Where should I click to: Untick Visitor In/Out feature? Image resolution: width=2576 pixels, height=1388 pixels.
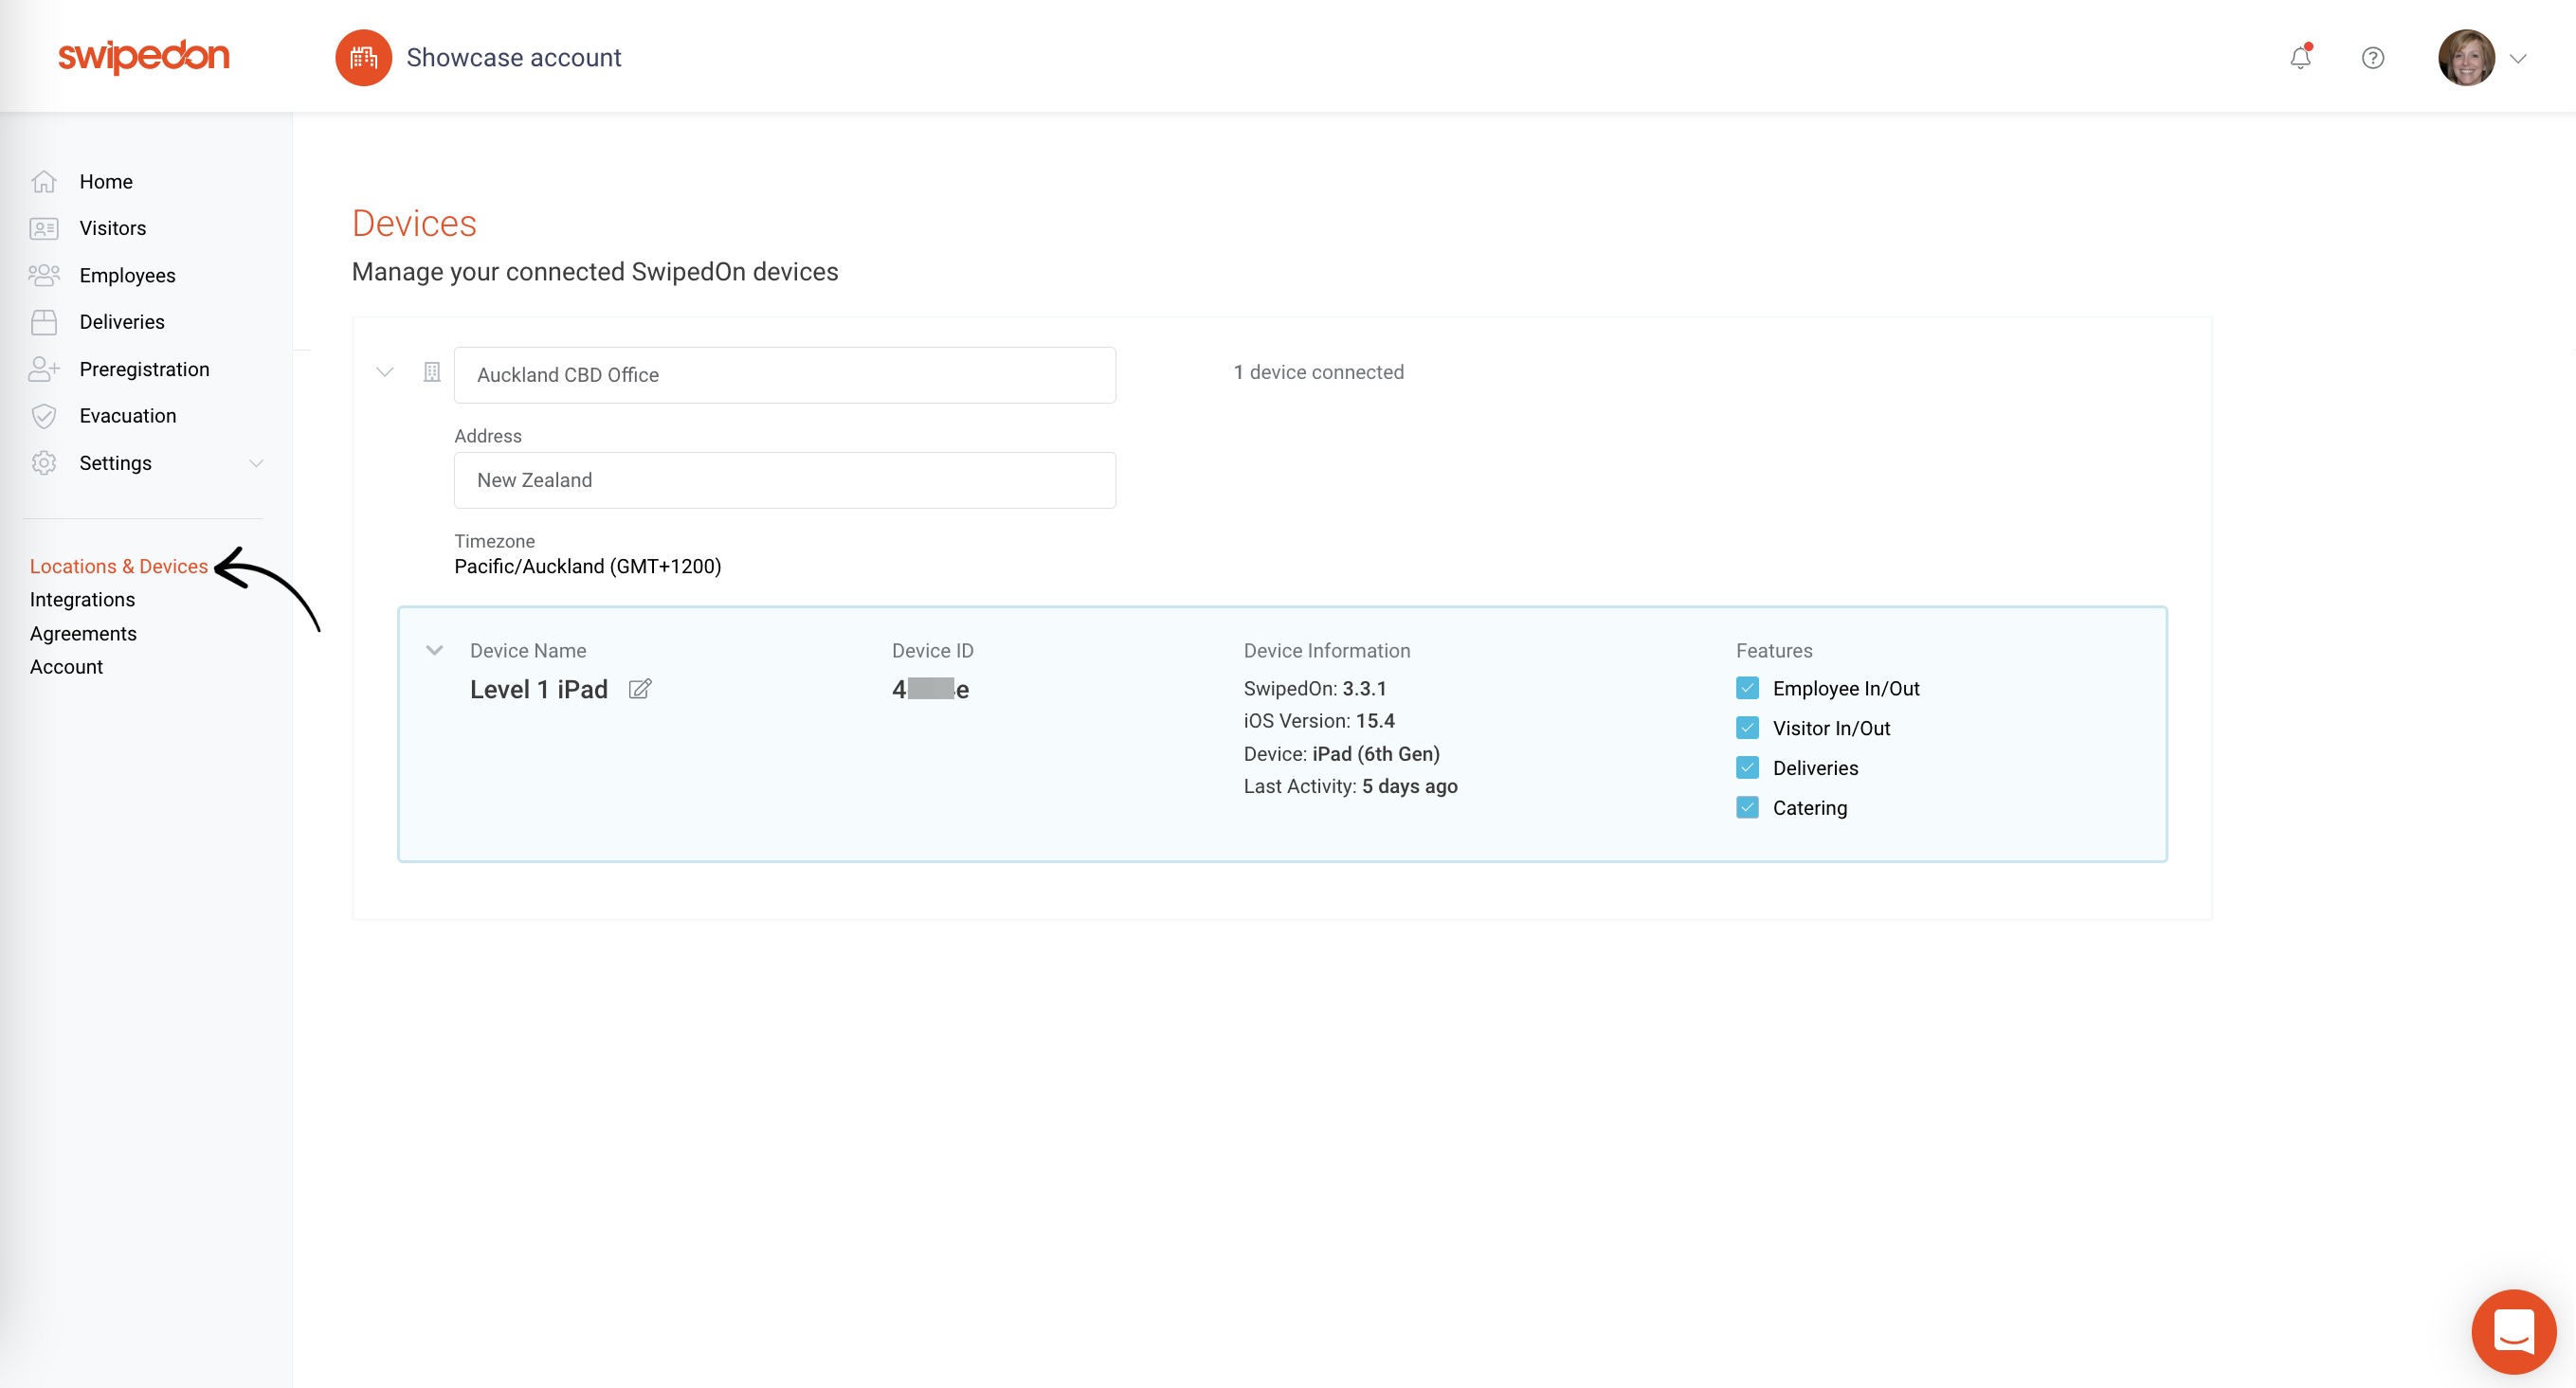pos(1747,728)
